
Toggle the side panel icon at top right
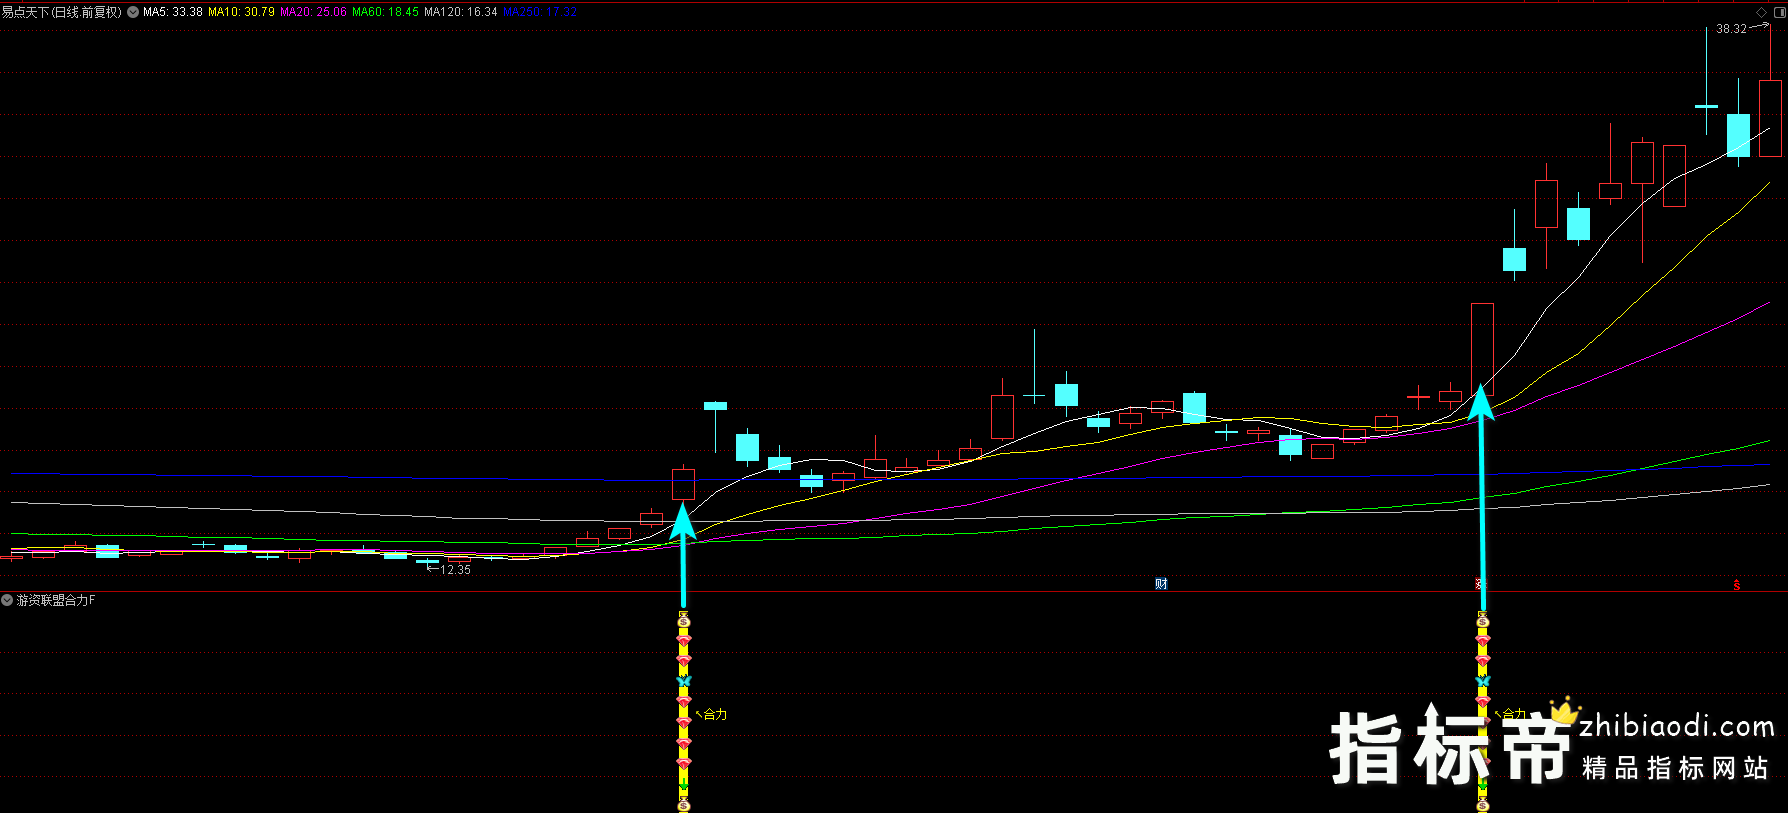1779,12
